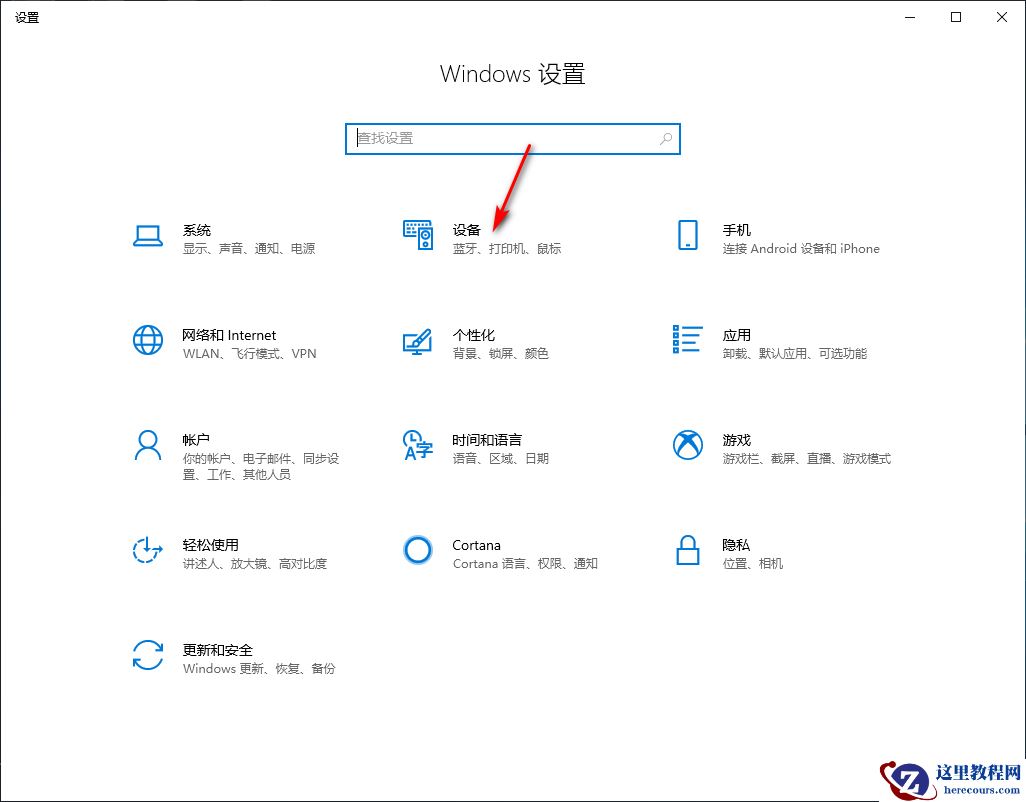Open the 更新和安全 update icon

tap(148, 657)
